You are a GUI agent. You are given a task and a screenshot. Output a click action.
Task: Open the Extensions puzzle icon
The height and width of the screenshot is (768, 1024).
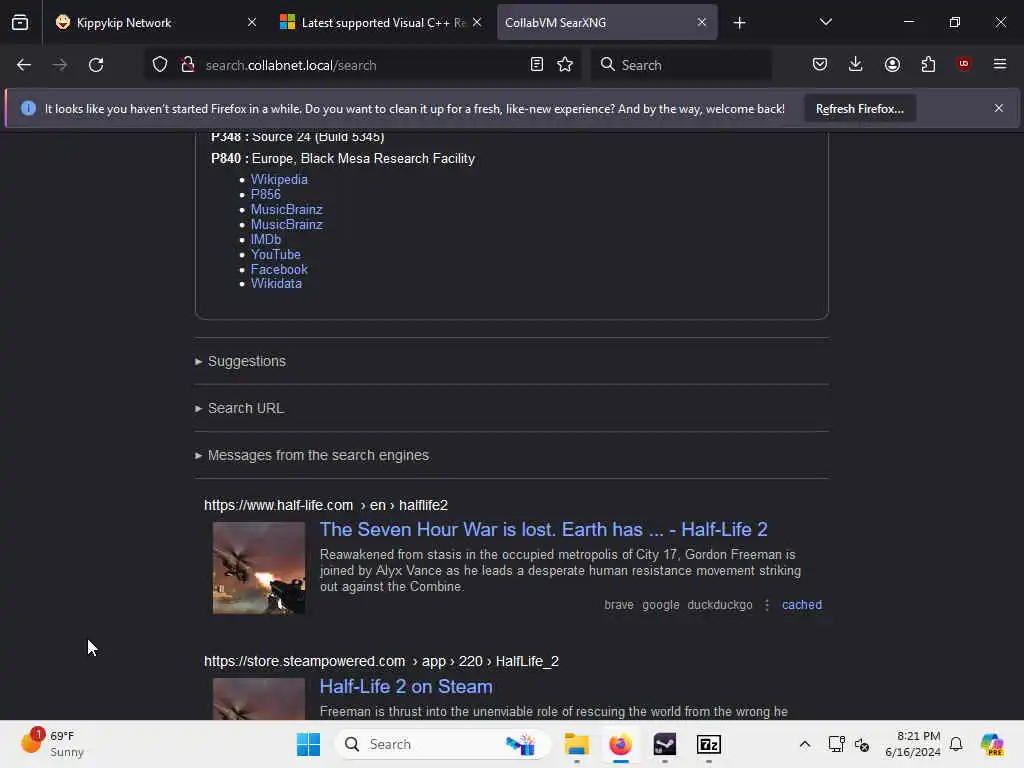[x=928, y=64]
